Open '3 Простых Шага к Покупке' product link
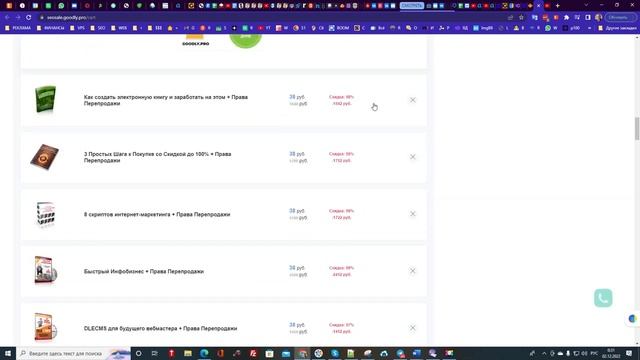Screen dimensions: 640x360 click(x=158, y=157)
